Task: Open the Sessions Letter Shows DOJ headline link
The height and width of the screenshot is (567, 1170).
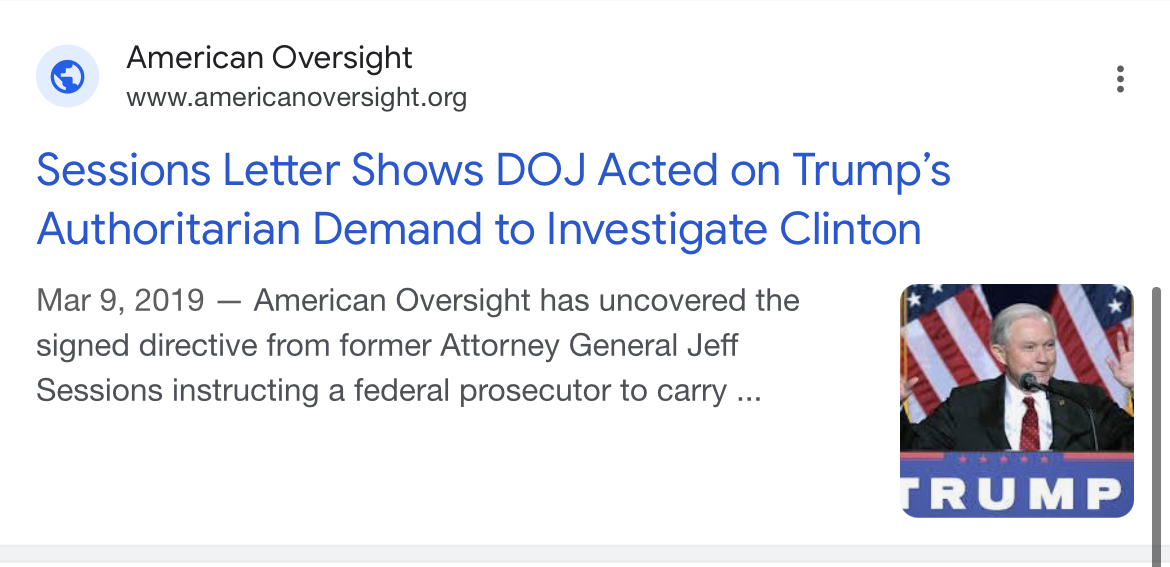Action: click(x=493, y=198)
